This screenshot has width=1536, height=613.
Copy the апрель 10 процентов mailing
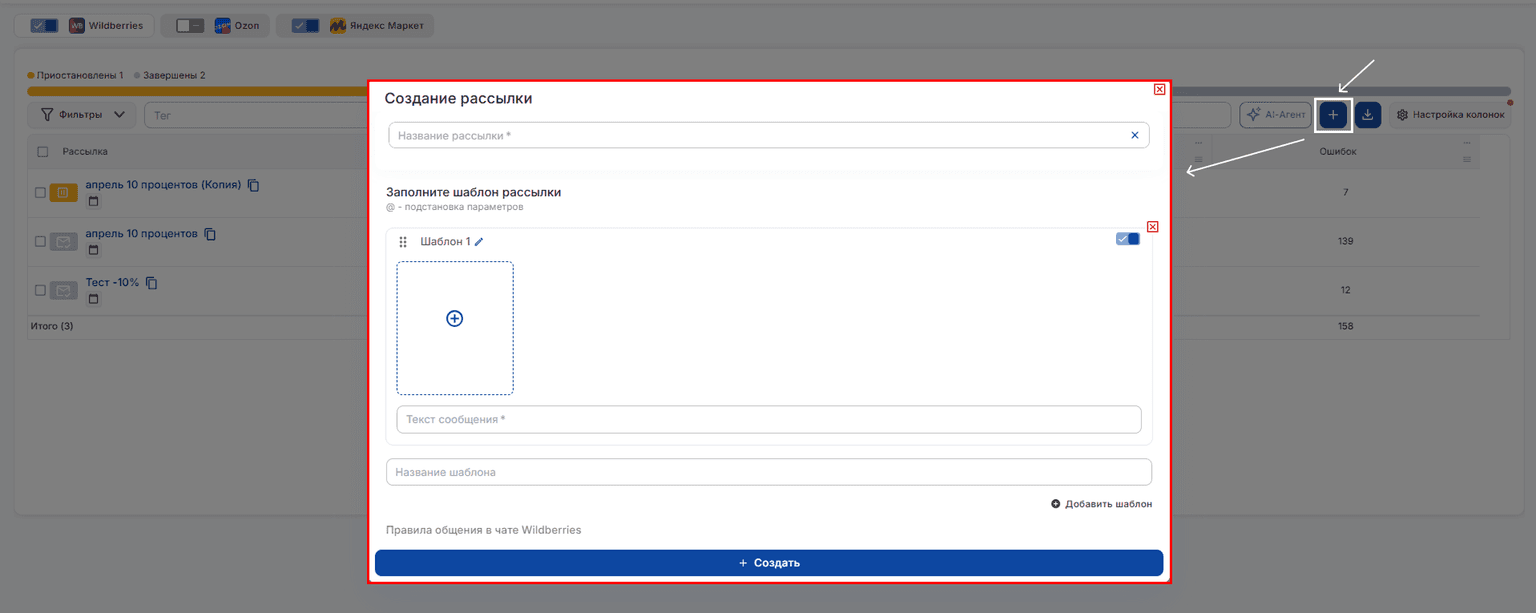click(210, 234)
